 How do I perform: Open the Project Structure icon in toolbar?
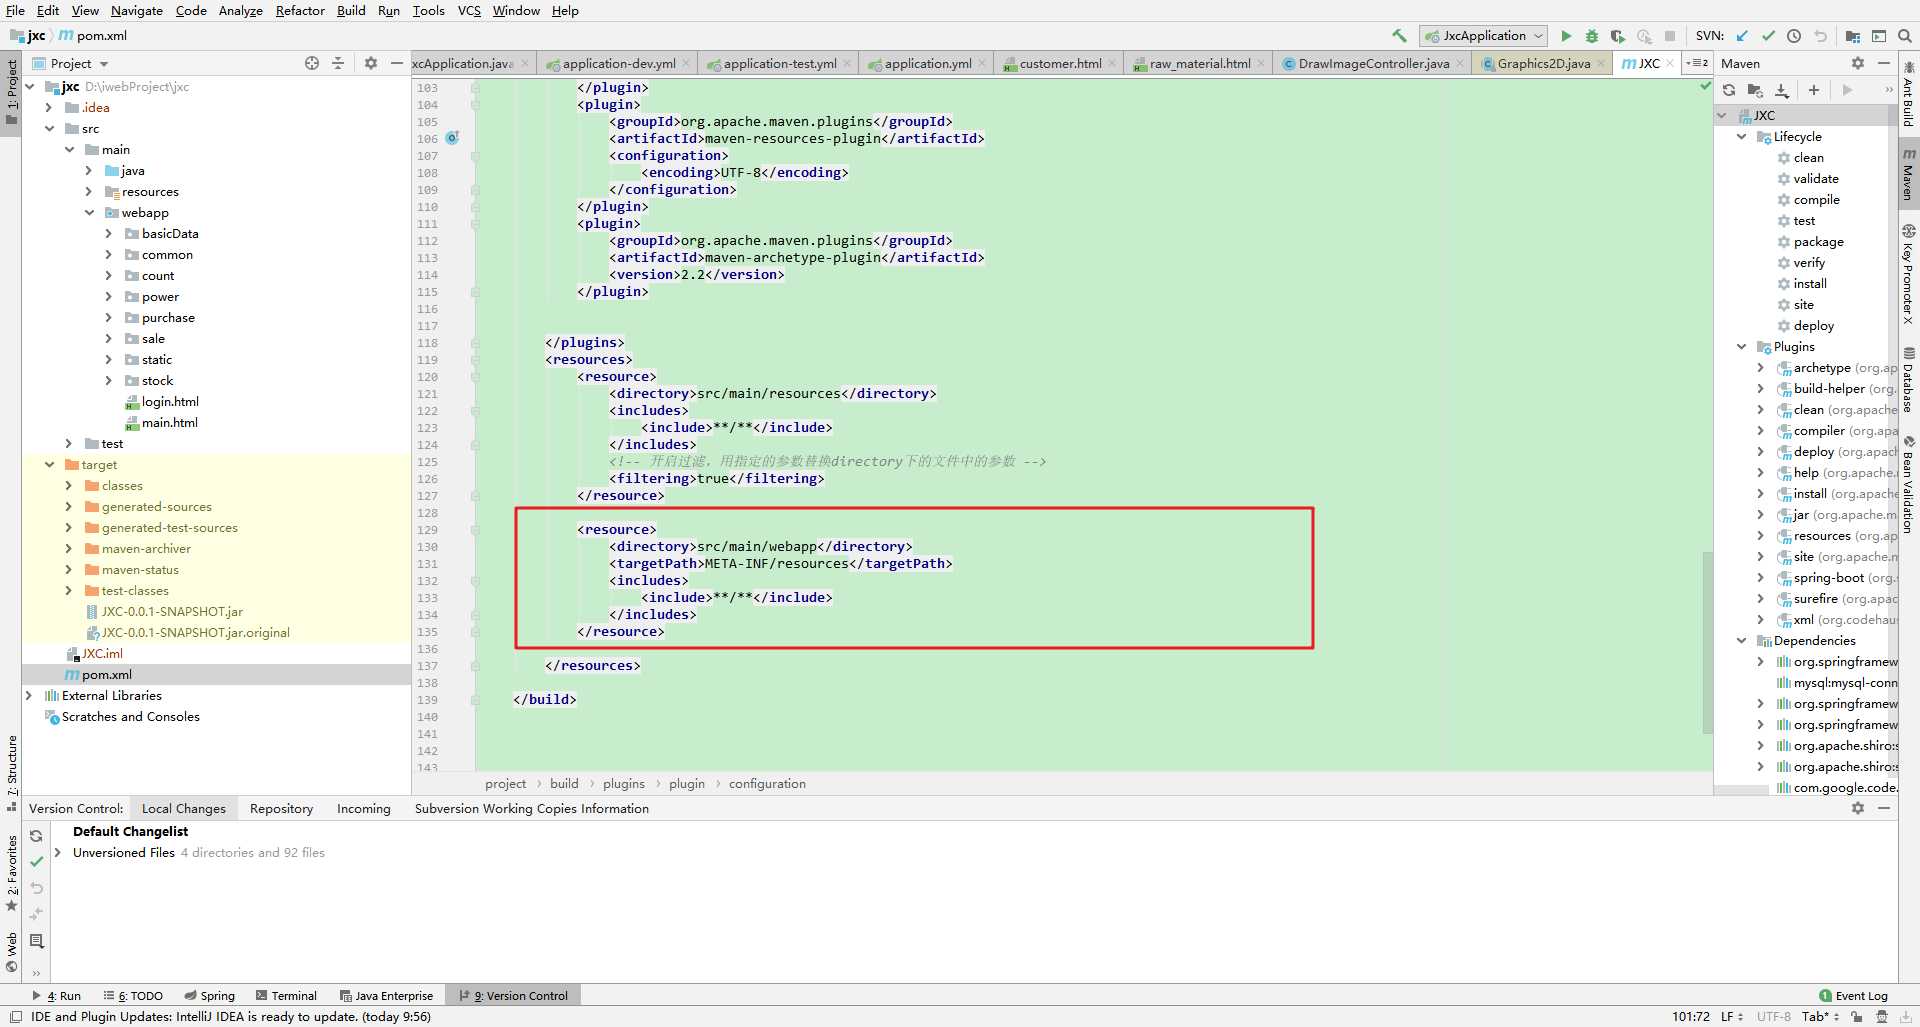pos(1852,36)
